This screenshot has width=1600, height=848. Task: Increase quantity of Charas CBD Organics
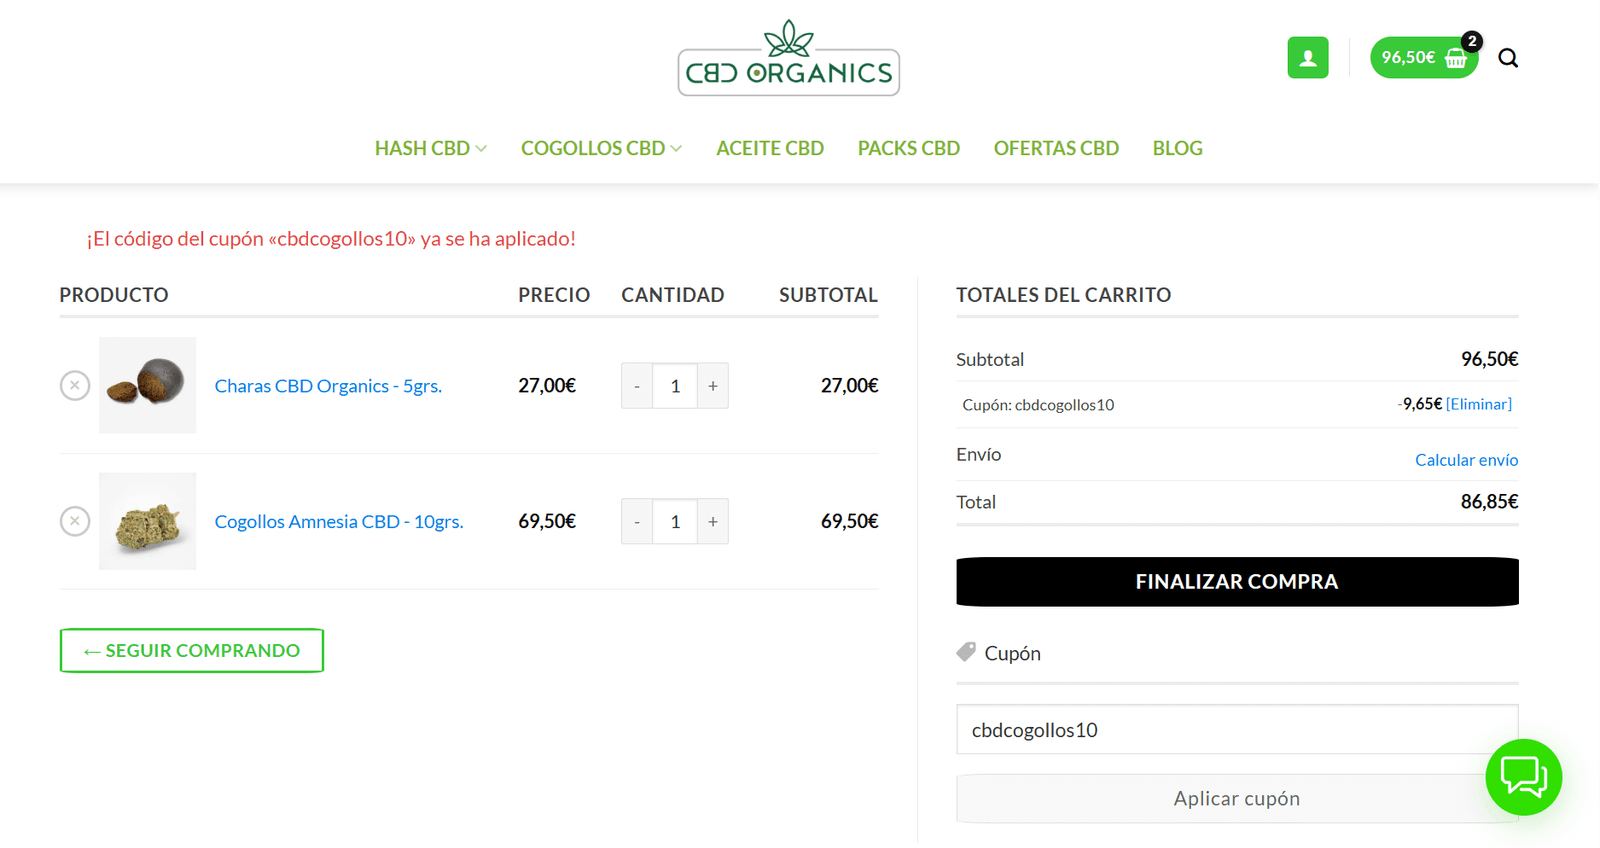pyautogui.click(x=713, y=386)
